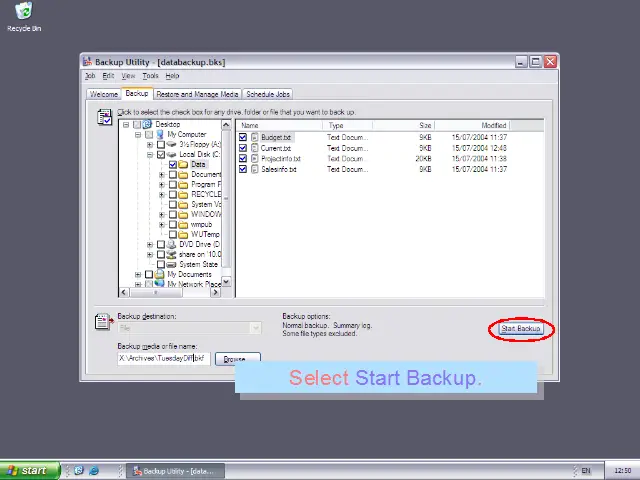Viewport: 640px width, 480px height.
Task: Select the DVD Drive icon in tree
Action: (172, 244)
